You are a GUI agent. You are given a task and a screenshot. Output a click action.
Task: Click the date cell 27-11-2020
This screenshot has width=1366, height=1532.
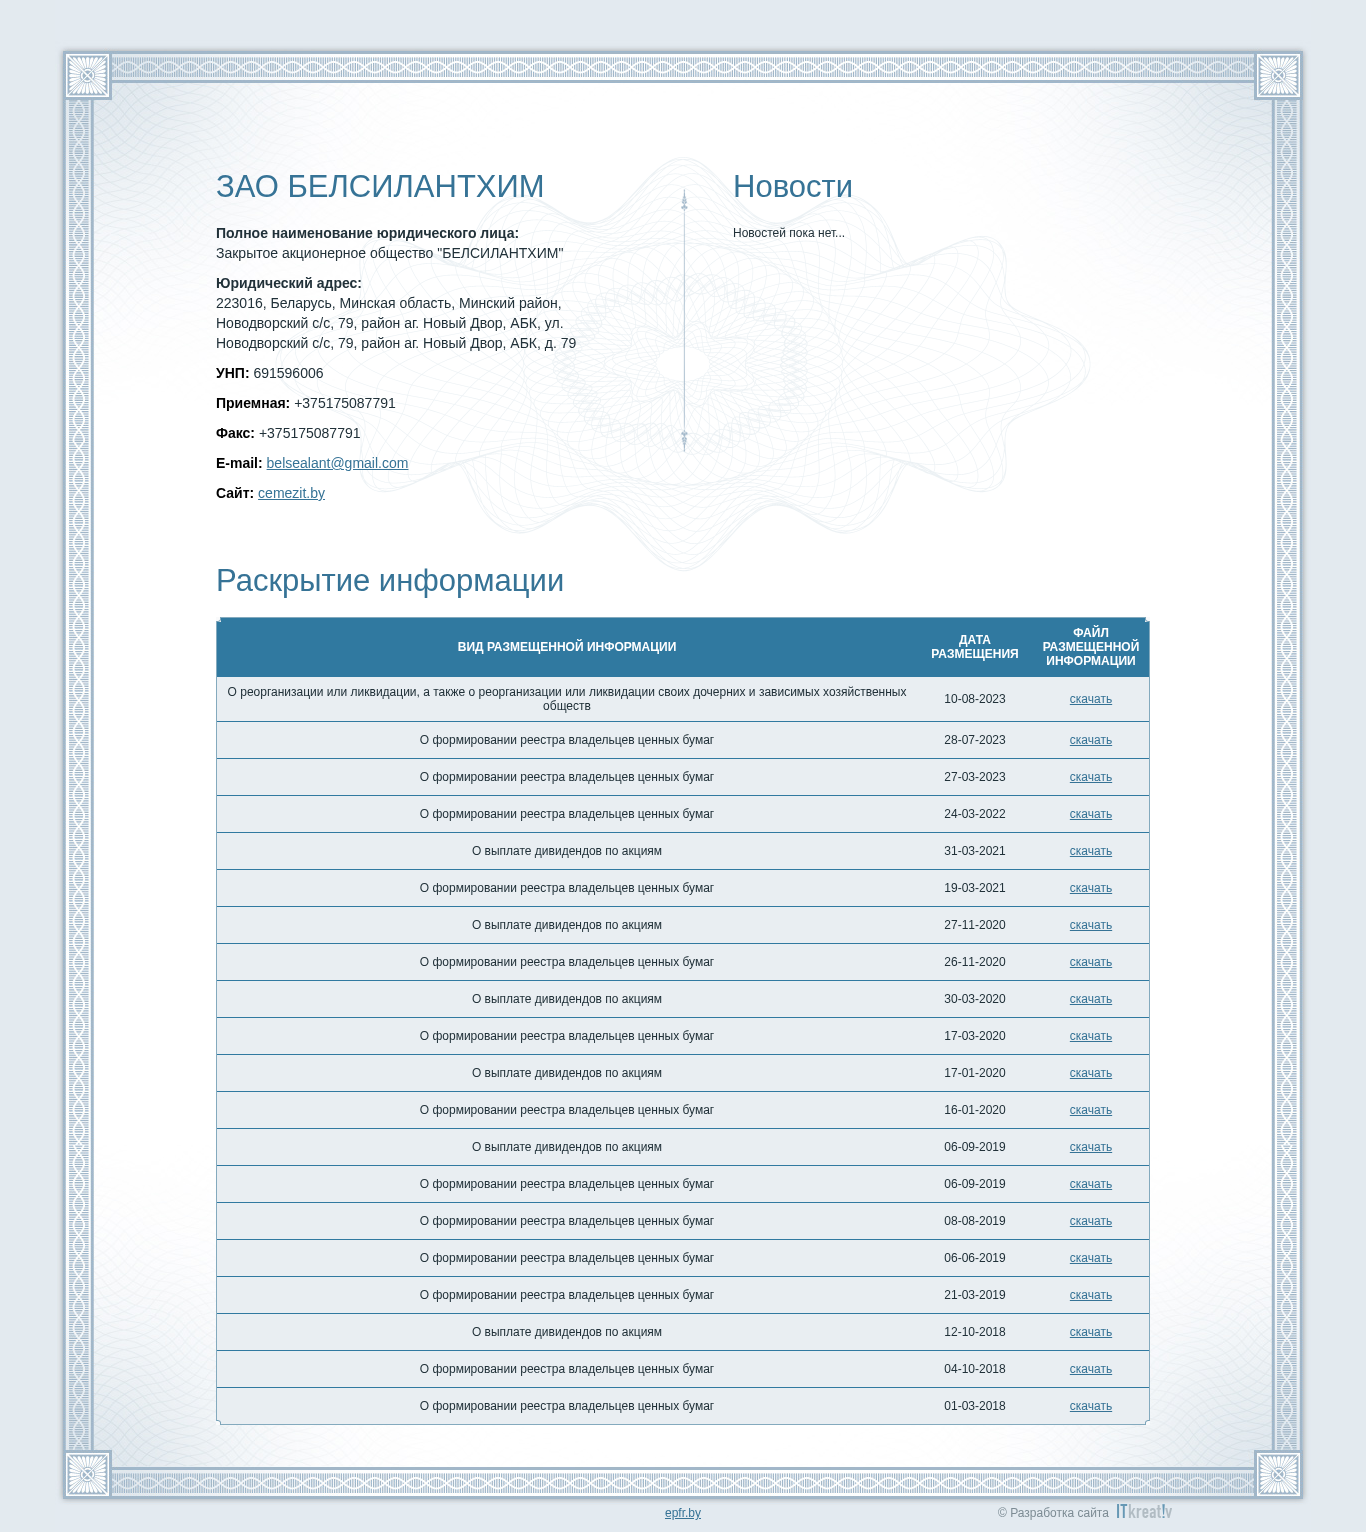pyautogui.click(x=975, y=925)
